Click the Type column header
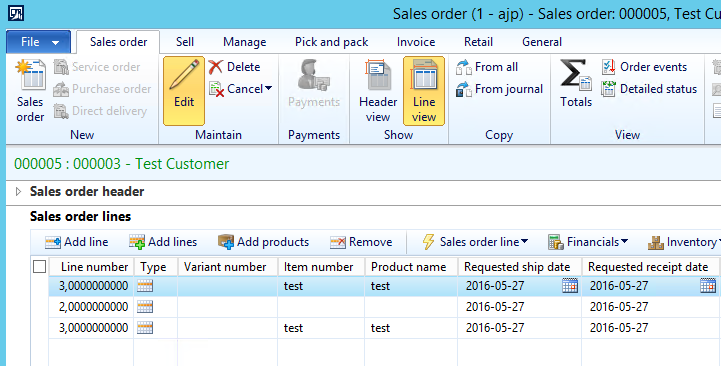The image size is (721, 366). [x=155, y=267]
